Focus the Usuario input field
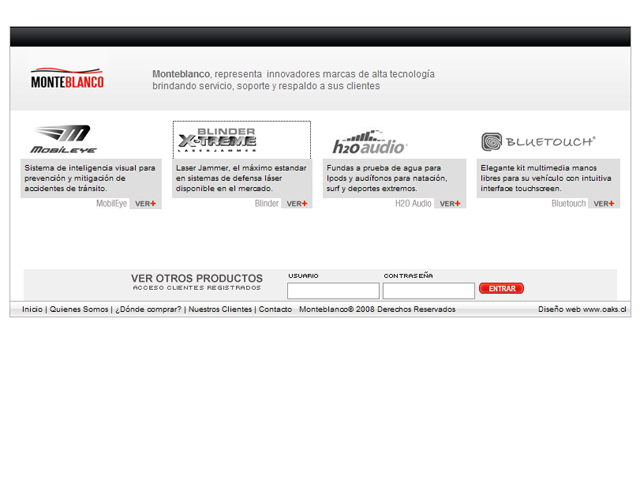The width and height of the screenshot is (640, 480). pyautogui.click(x=333, y=291)
